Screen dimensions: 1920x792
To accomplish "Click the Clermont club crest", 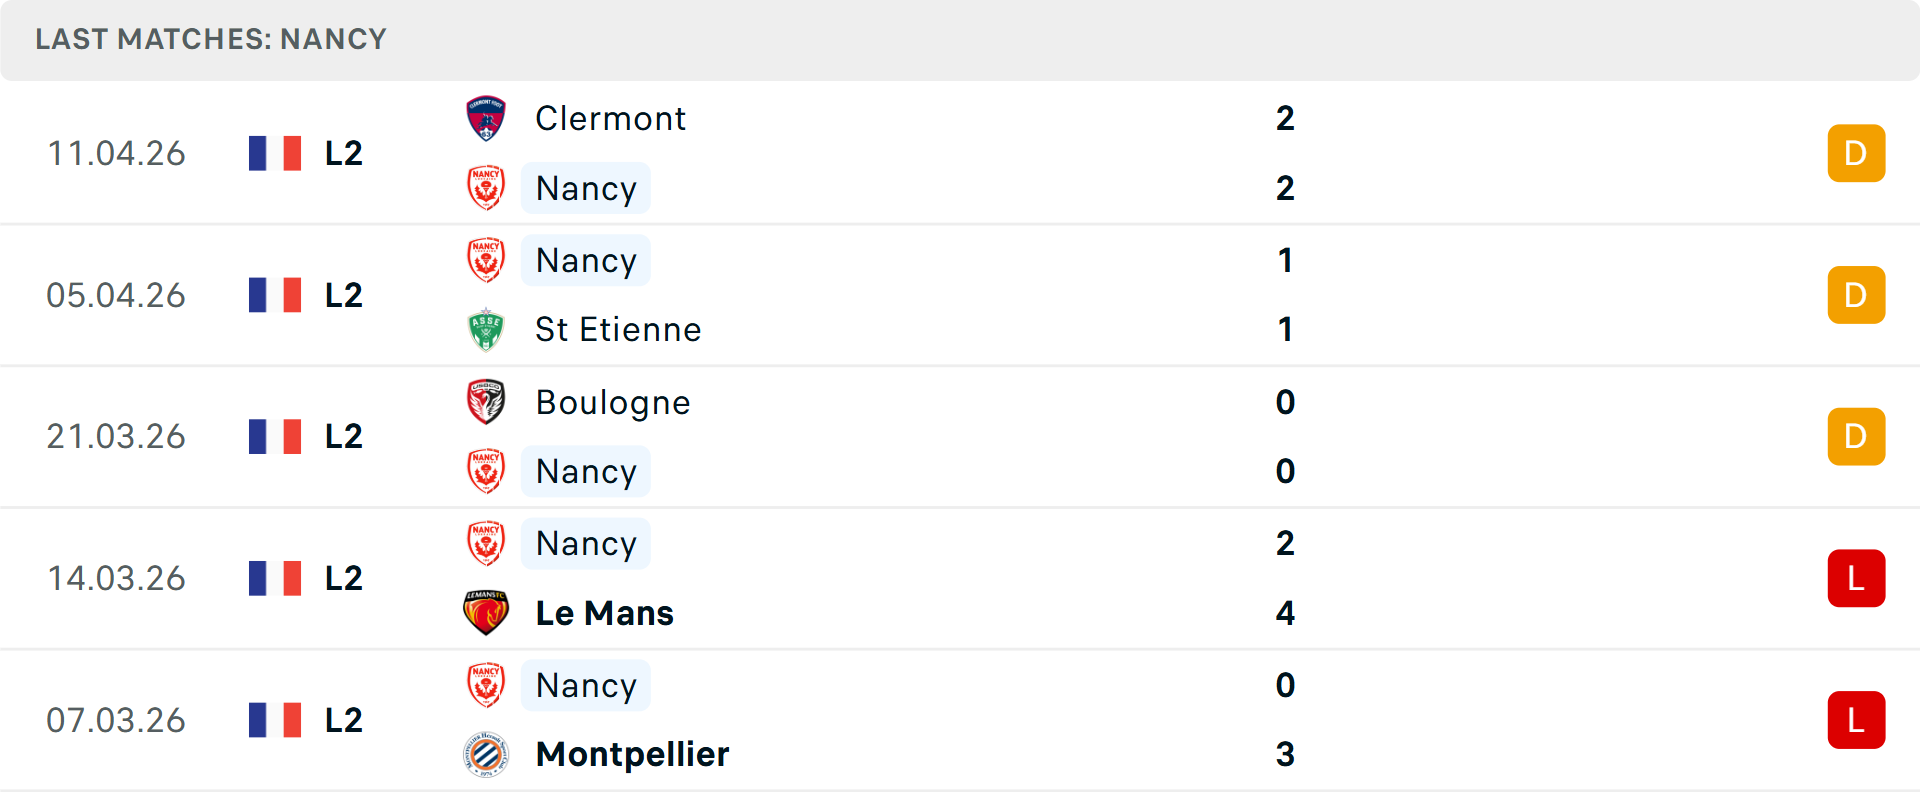I will pos(486,119).
